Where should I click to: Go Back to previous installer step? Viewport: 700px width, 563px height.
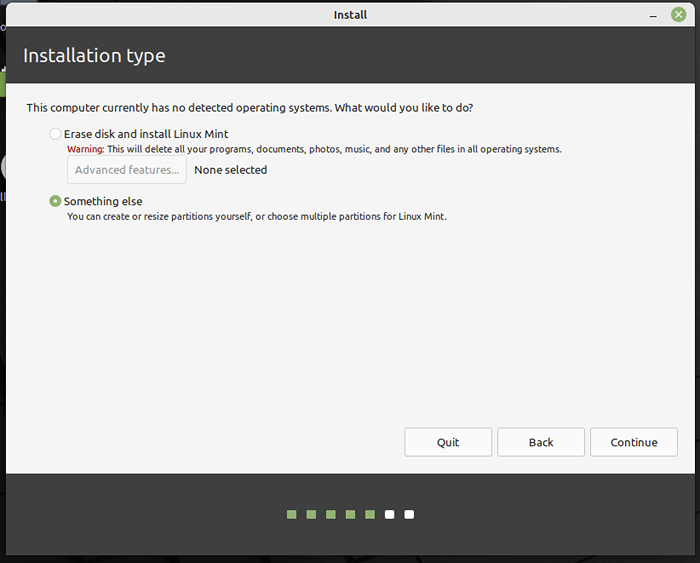[541, 442]
